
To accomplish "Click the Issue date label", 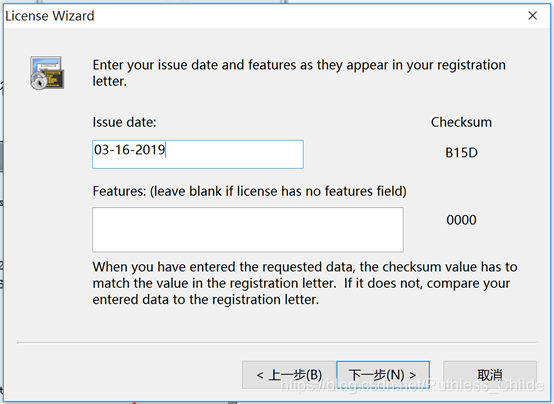I will pyautogui.click(x=124, y=122).
